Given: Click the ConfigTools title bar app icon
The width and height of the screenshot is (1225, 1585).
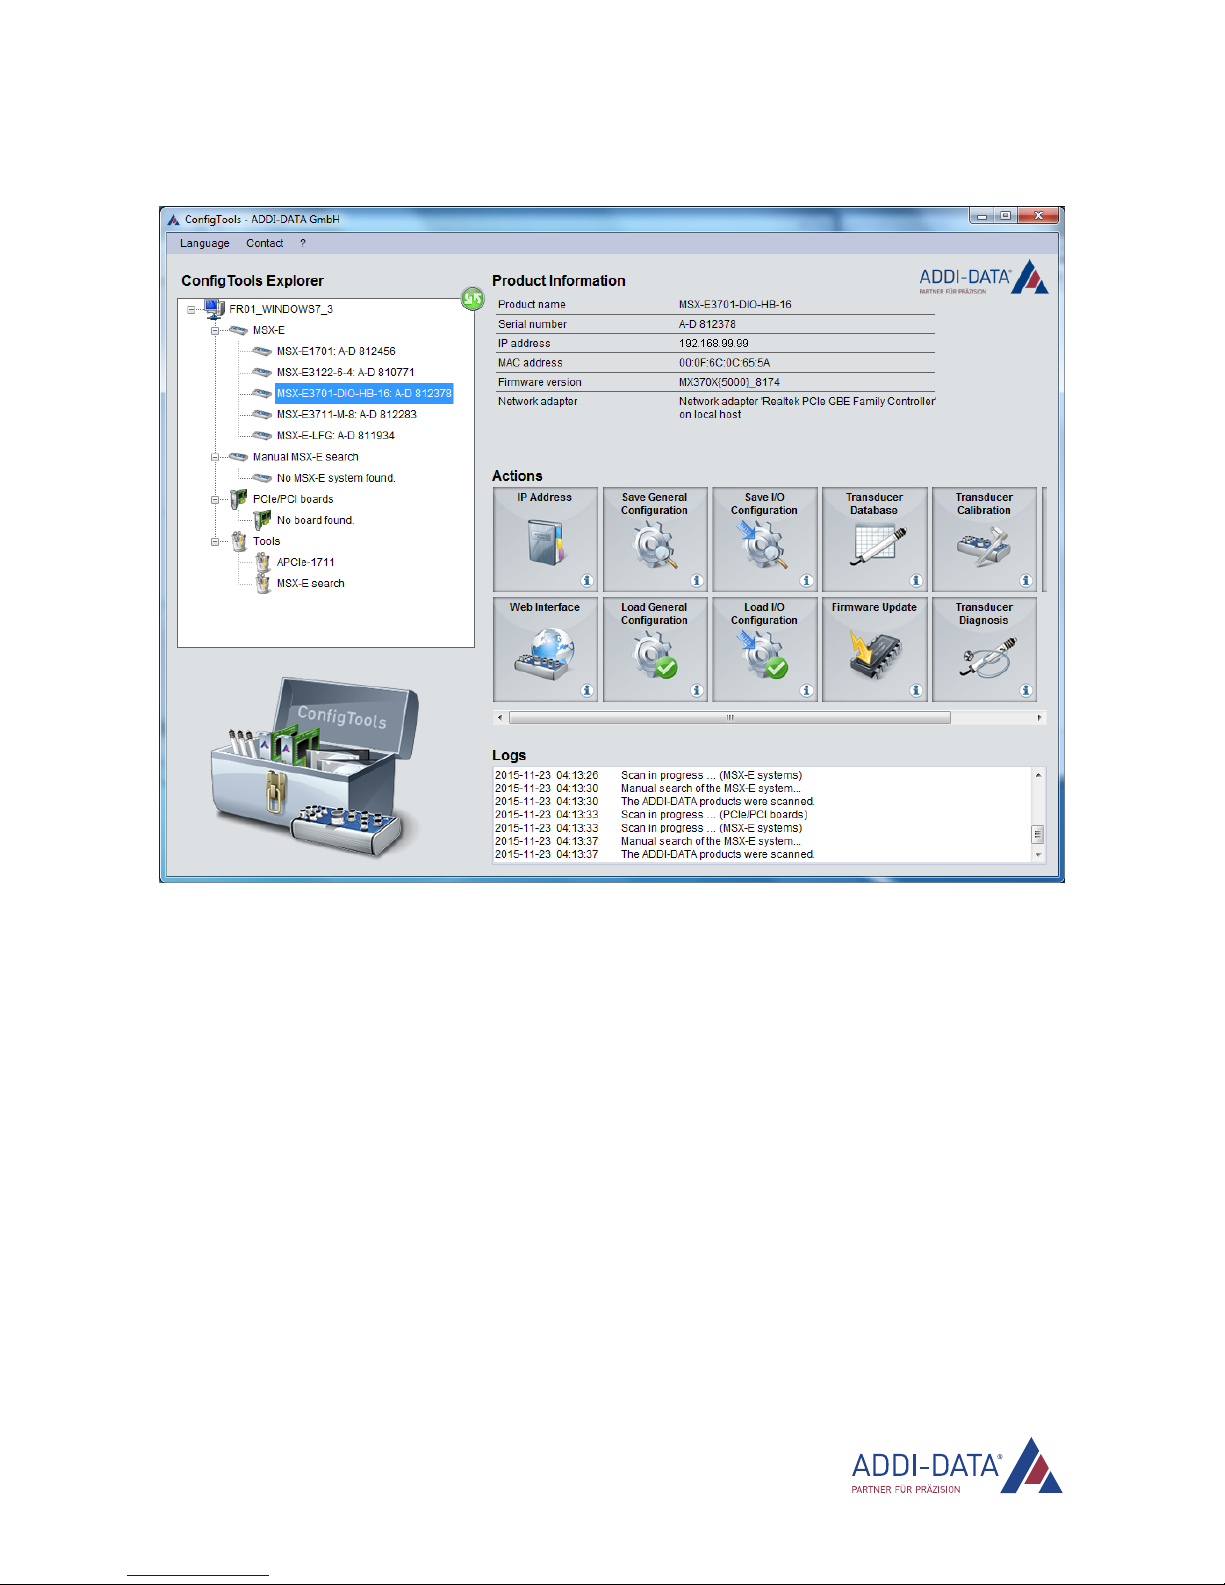Looking at the screenshot, I should [x=173, y=219].
